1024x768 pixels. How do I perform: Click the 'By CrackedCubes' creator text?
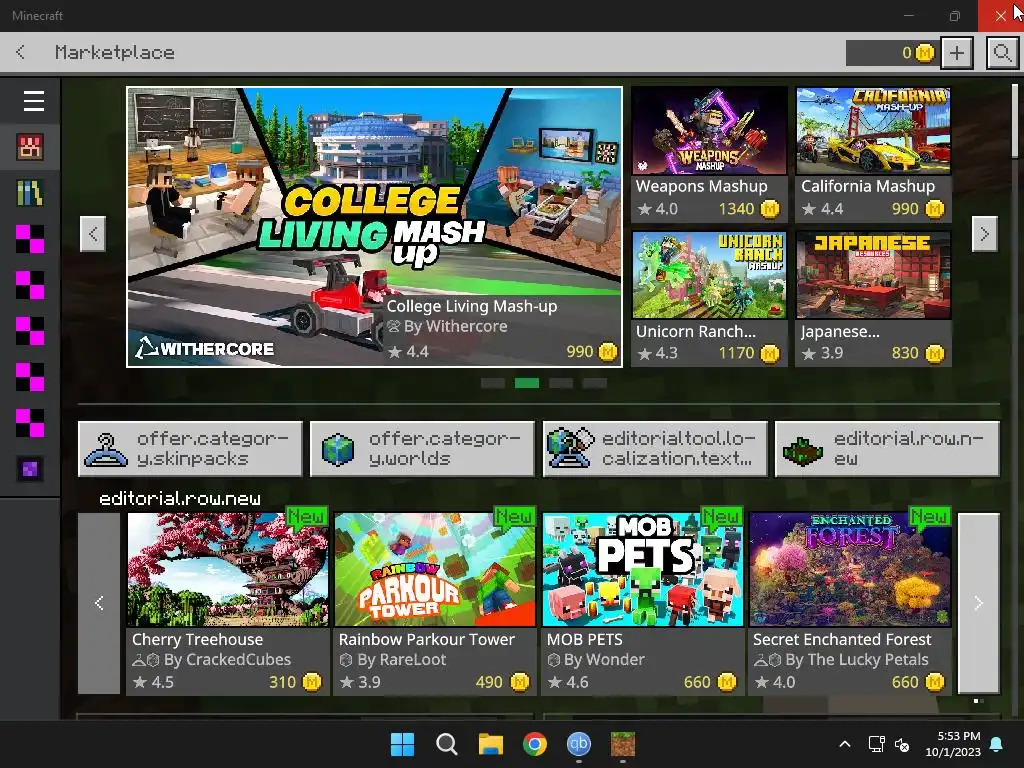click(x=227, y=660)
